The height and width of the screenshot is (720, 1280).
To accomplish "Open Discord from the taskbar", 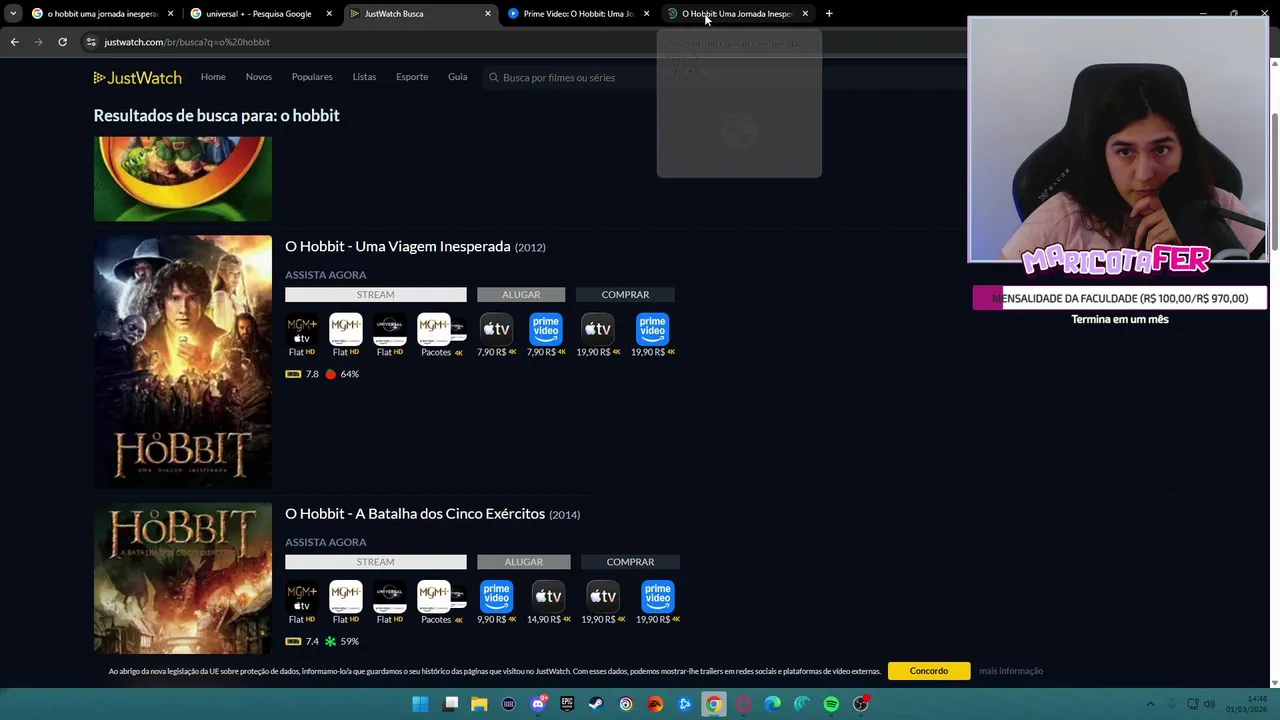I will click(538, 704).
